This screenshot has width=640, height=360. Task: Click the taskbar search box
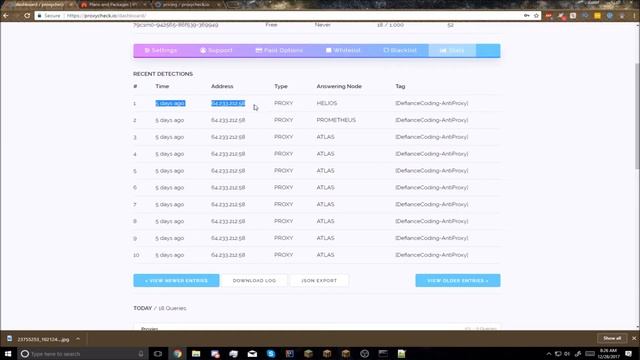82,354
